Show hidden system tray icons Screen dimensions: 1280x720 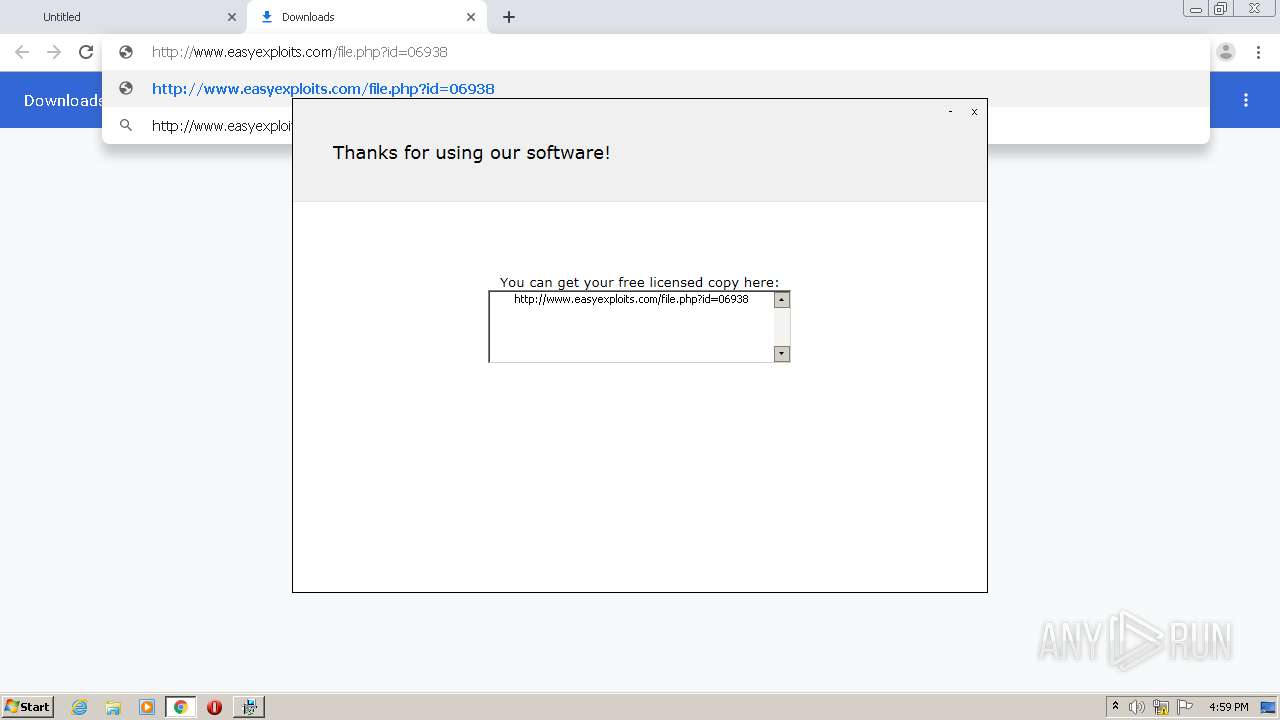point(1115,707)
